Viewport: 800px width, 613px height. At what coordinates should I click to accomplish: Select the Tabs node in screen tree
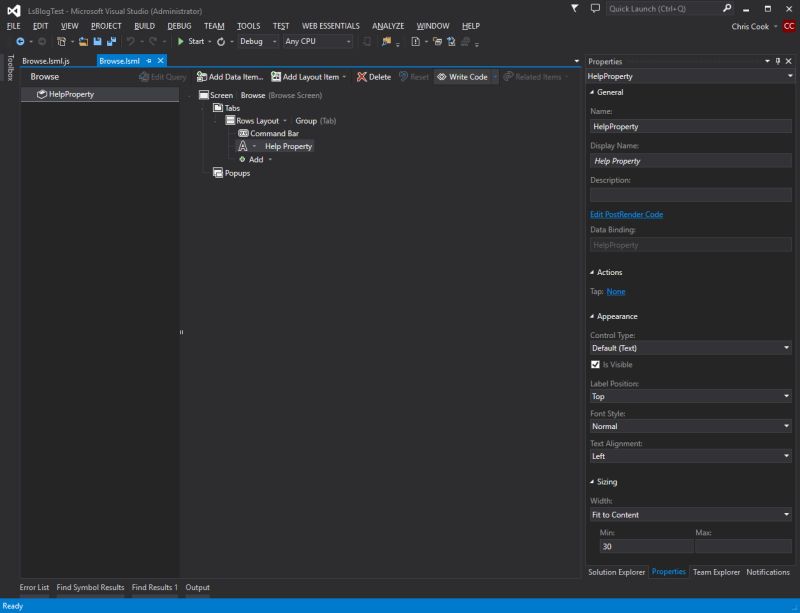point(226,108)
